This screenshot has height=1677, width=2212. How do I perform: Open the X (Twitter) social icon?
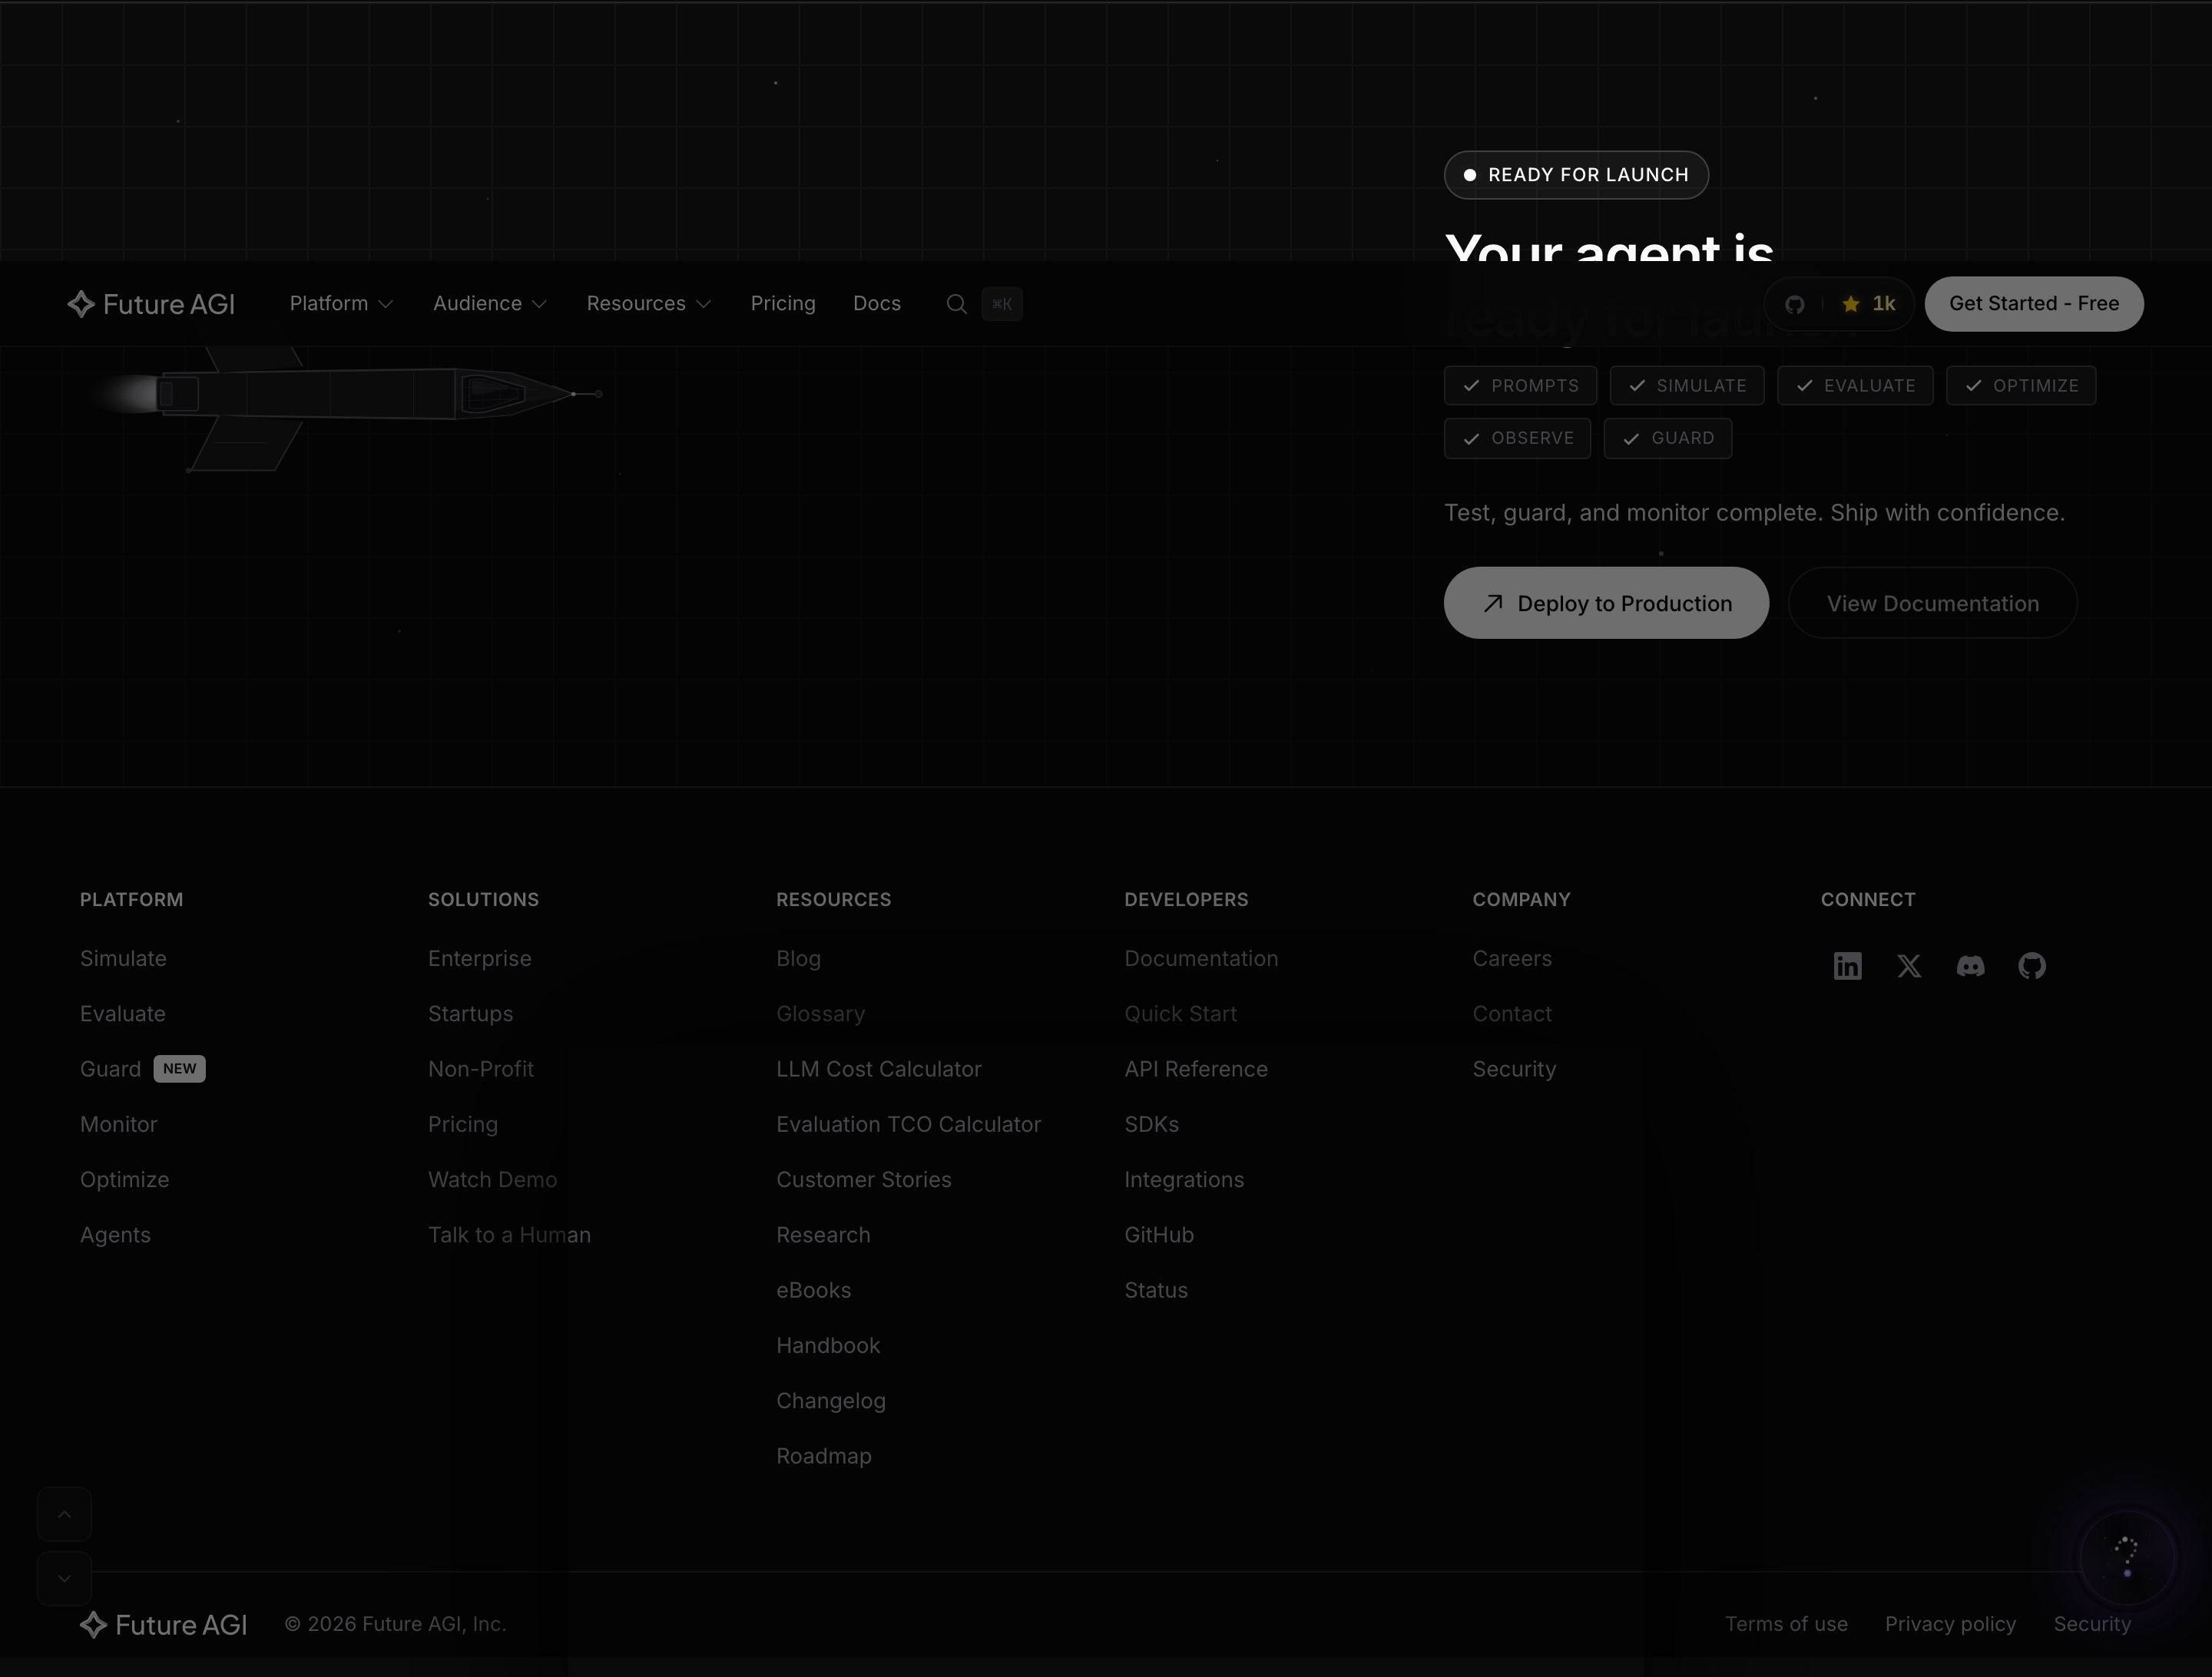point(1909,966)
